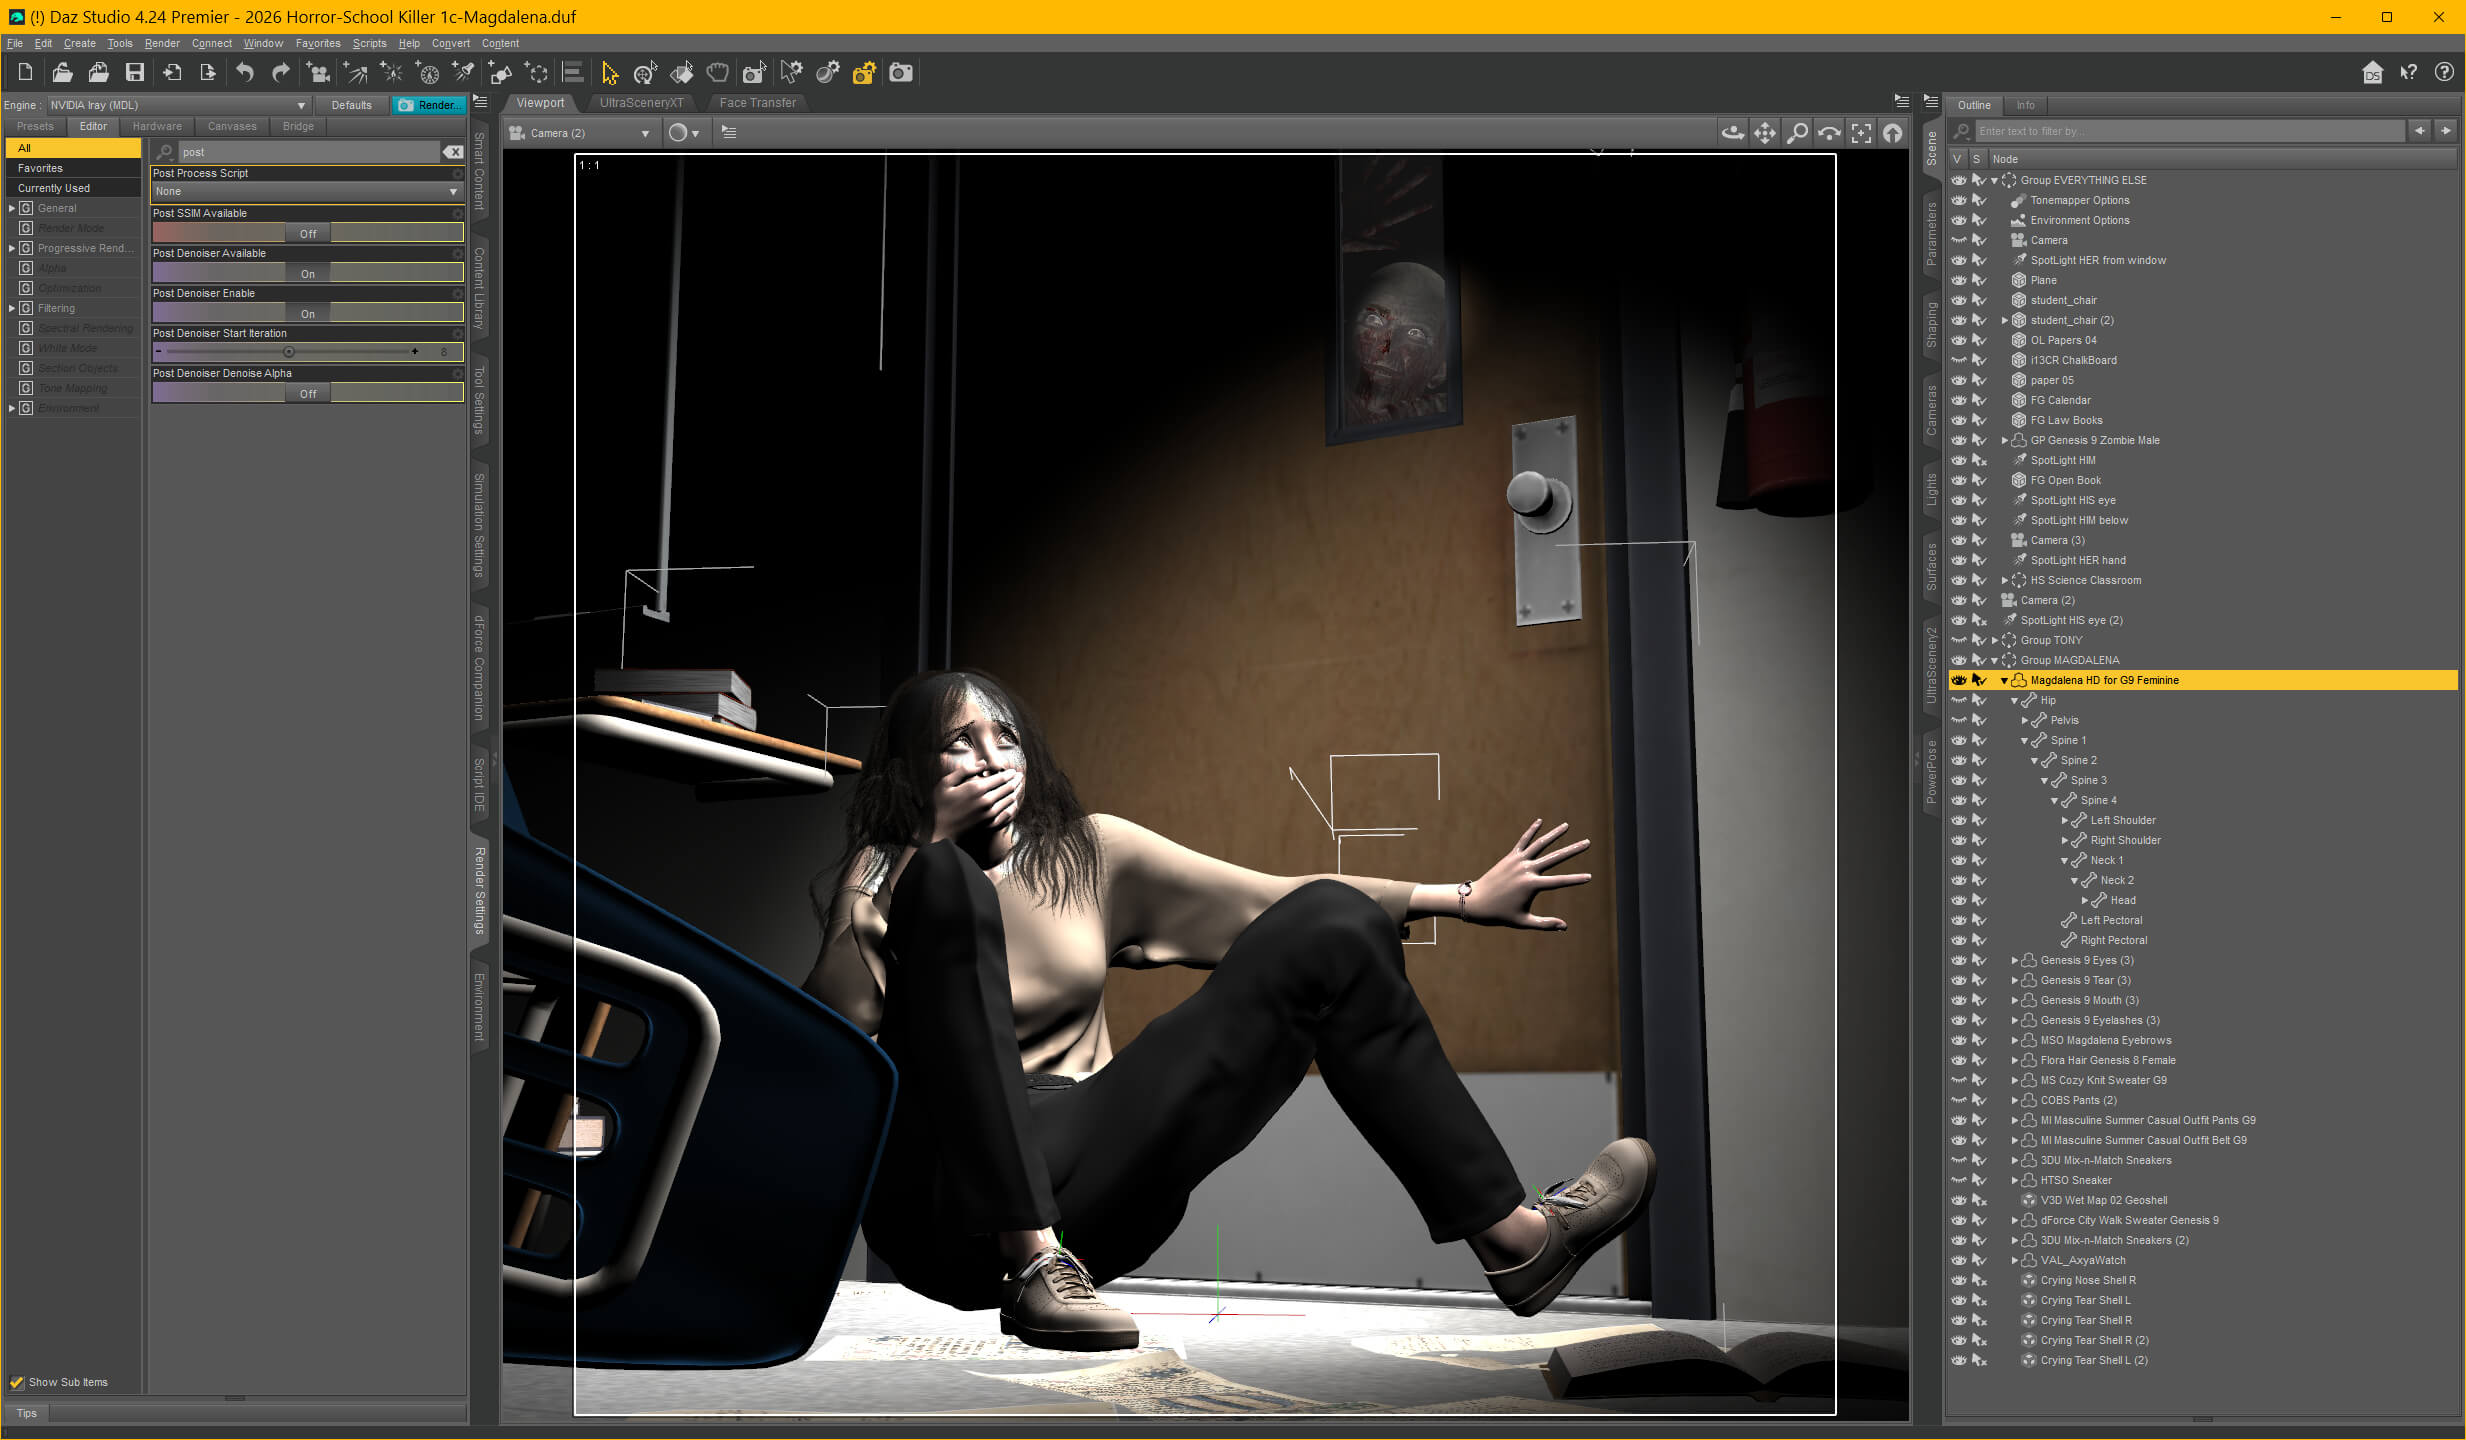Select the Camera (3) node in scene

2057,540
